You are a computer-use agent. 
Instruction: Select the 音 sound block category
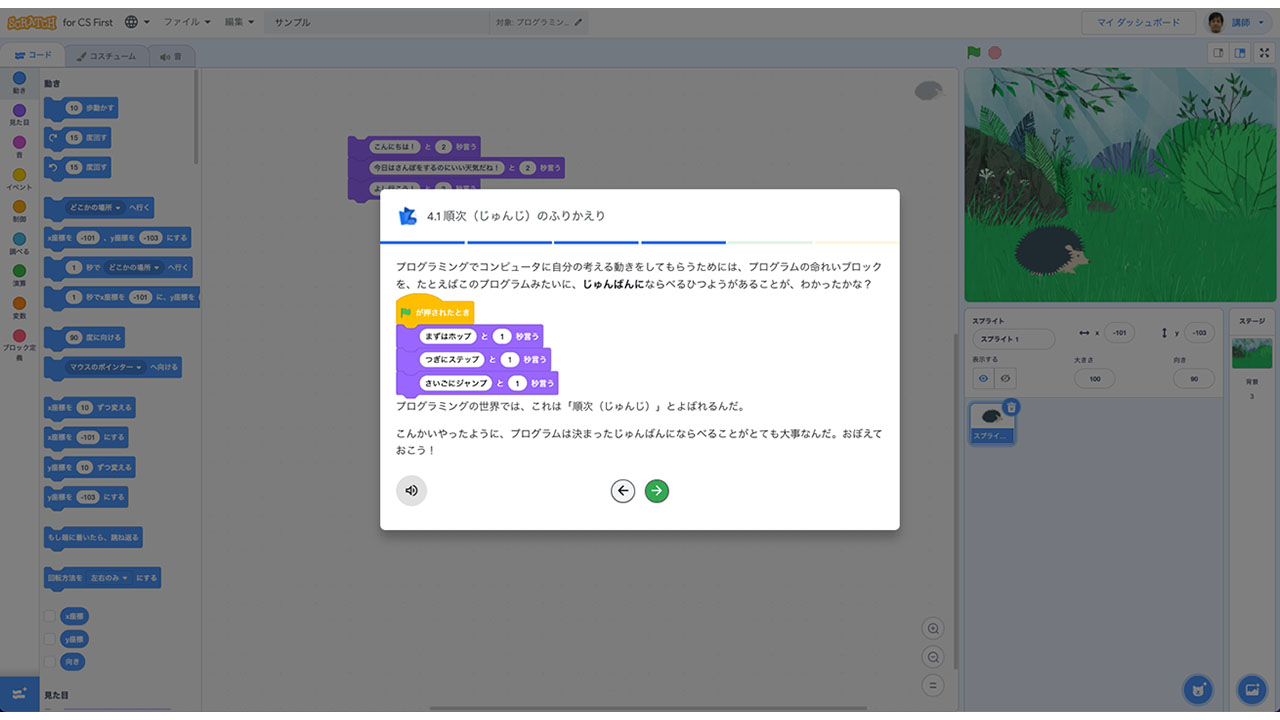19,147
